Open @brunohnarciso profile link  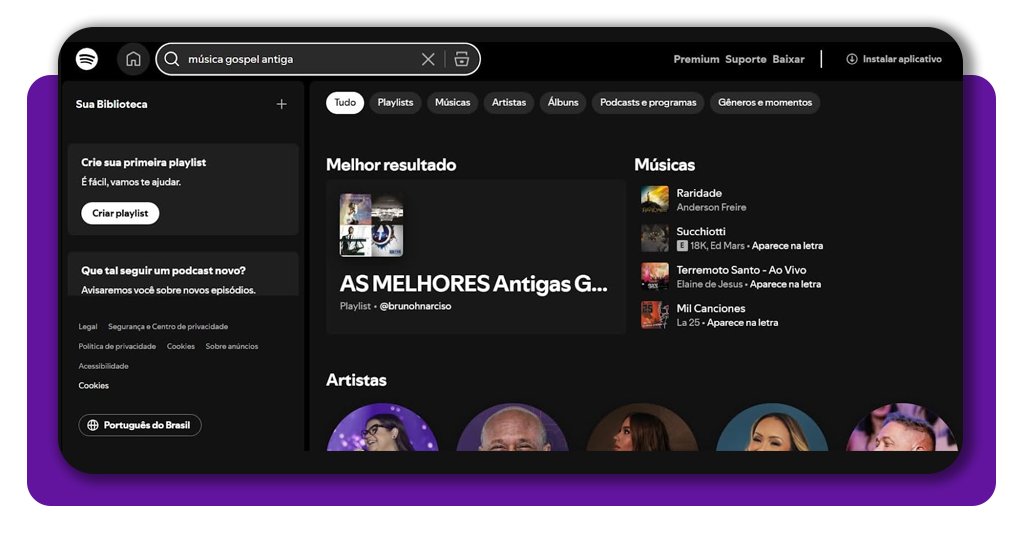415,306
